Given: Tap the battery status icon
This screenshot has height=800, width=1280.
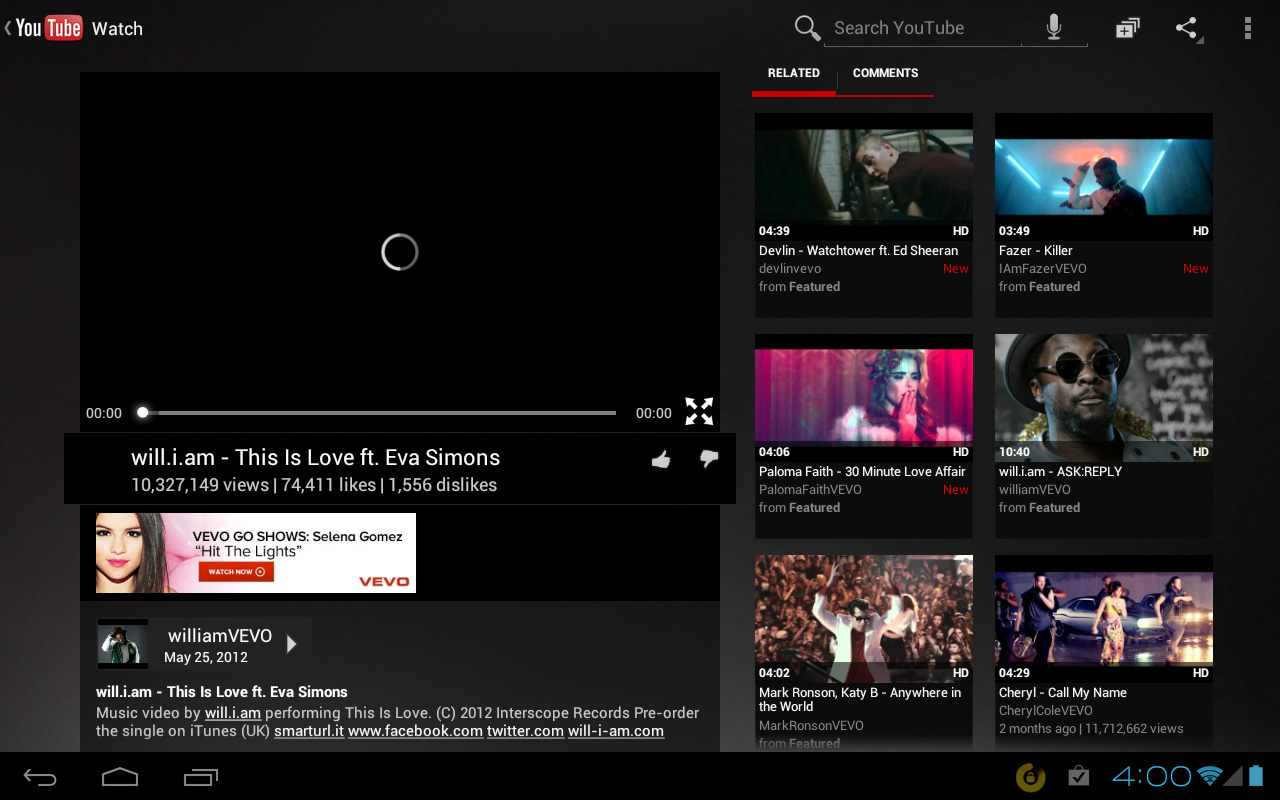Looking at the screenshot, I should pyautogui.click(x=1256, y=776).
